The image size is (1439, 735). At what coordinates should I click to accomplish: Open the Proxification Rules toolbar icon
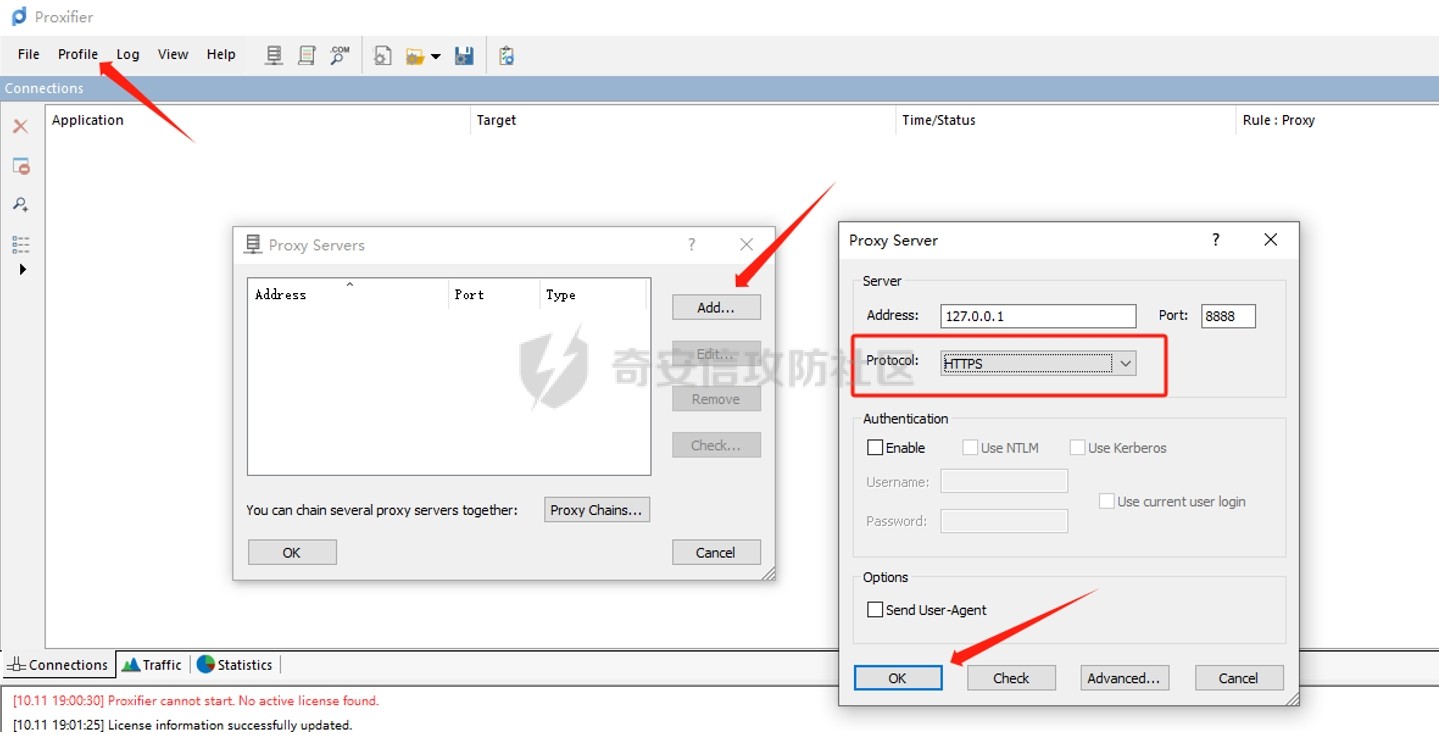pos(307,56)
